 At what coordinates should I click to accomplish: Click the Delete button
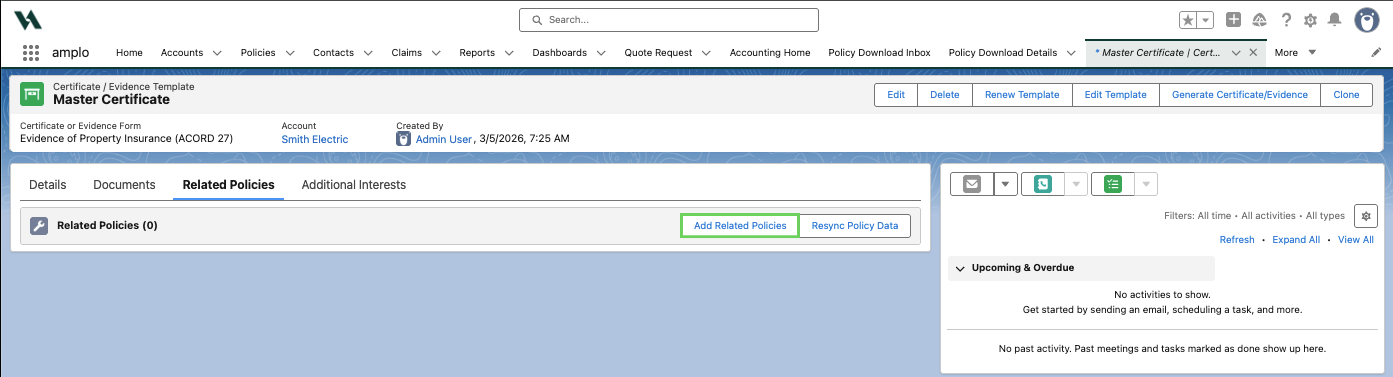[x=945, y=94]
